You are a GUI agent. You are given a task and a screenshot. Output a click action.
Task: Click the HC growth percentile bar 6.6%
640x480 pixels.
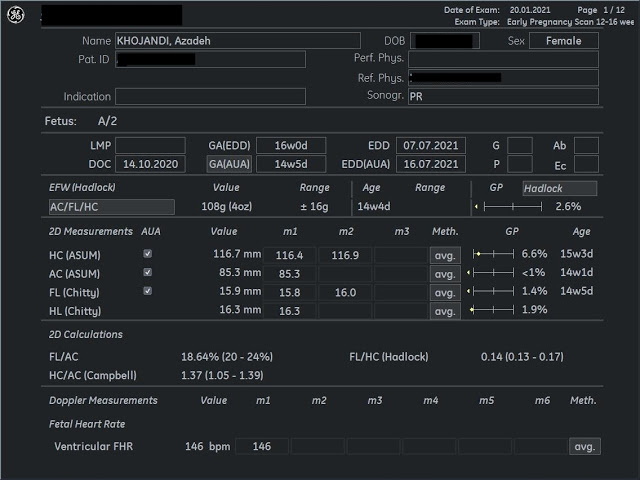pos(491,254)
